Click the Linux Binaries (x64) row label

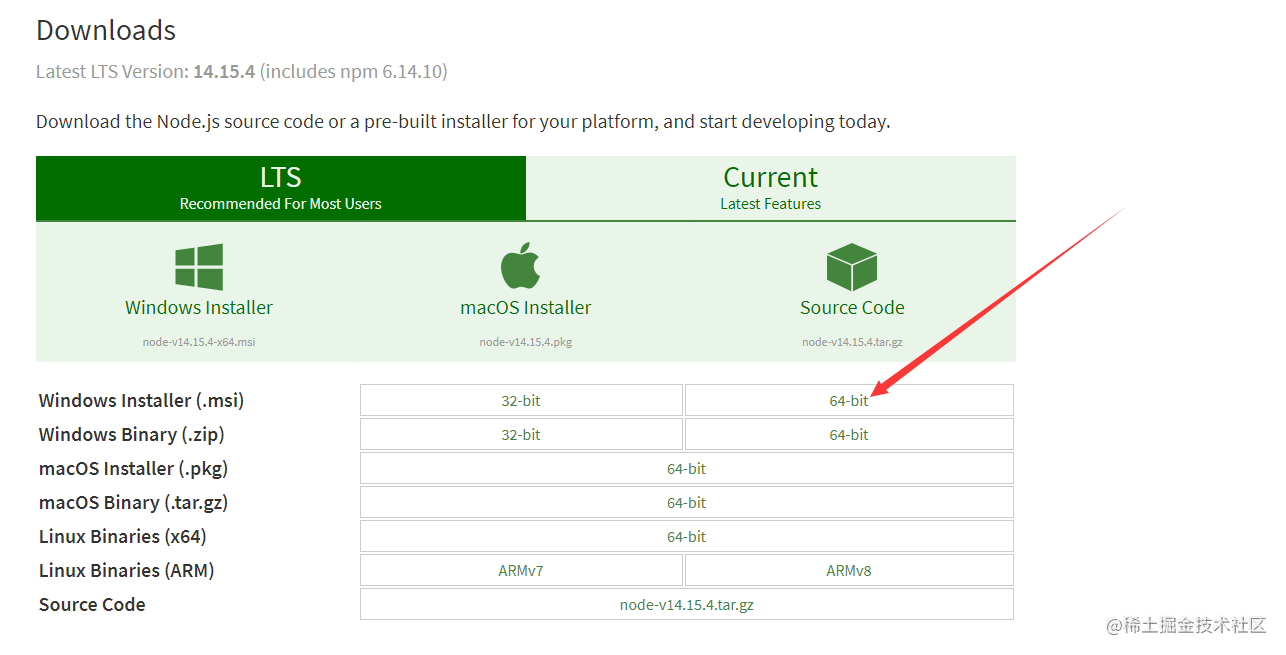pyautogui.click(x=122, y=536)
